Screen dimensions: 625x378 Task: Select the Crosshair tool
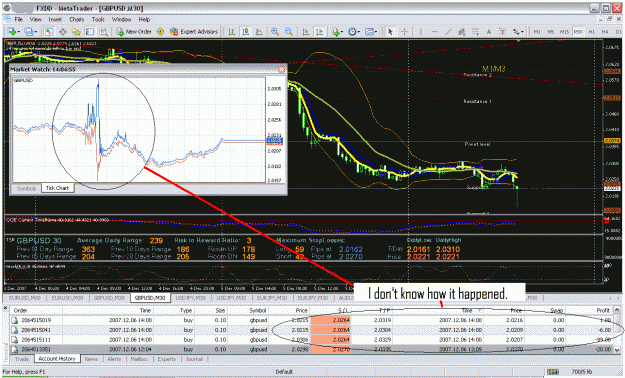(x=404, y=32)
